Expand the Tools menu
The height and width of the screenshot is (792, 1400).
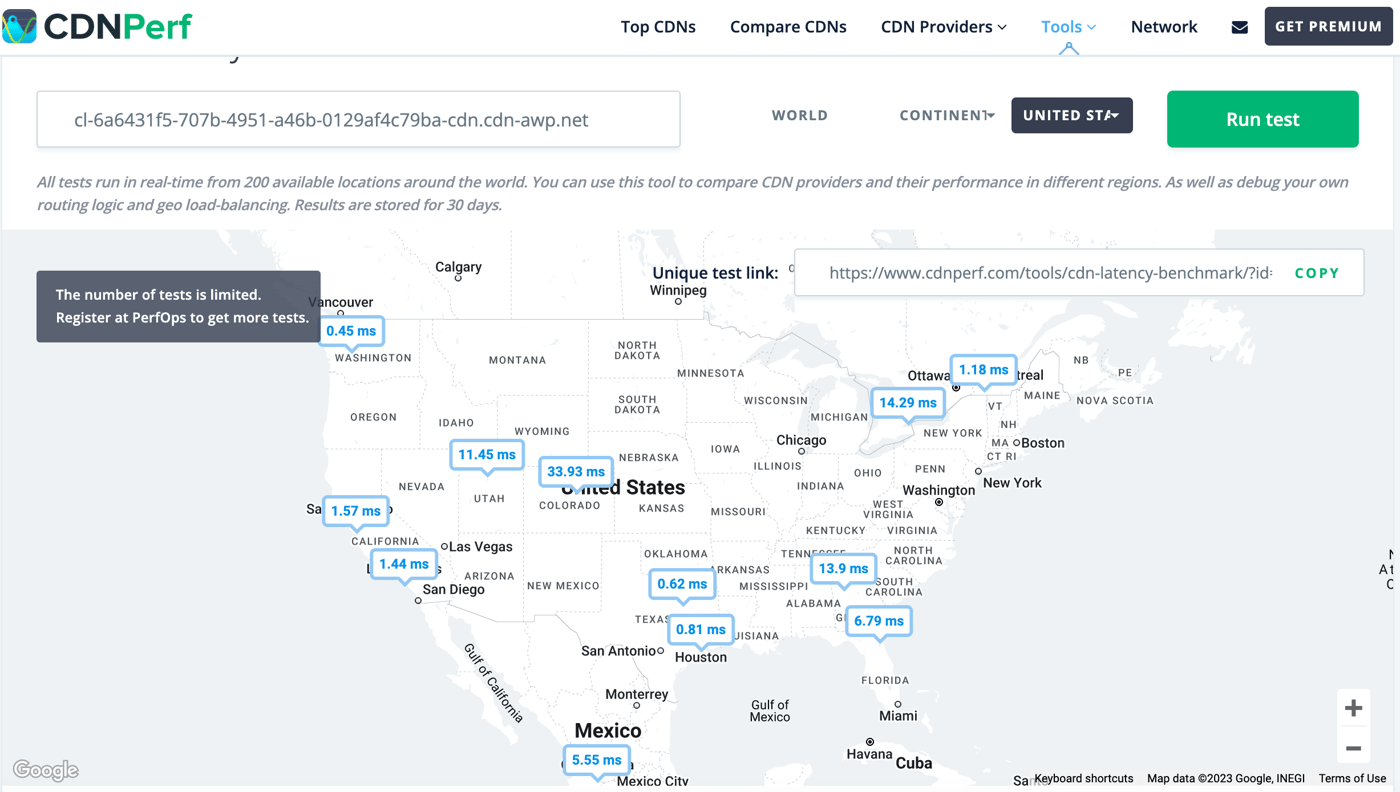pos(1068,27)
